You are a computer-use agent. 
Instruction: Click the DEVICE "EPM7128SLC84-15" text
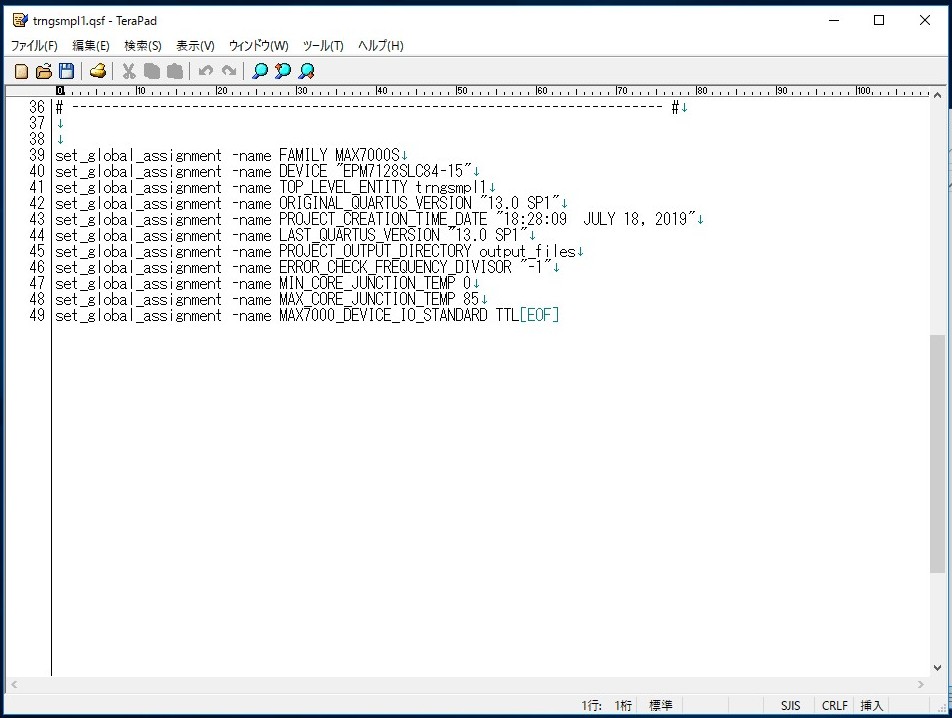tap(375, 171)
